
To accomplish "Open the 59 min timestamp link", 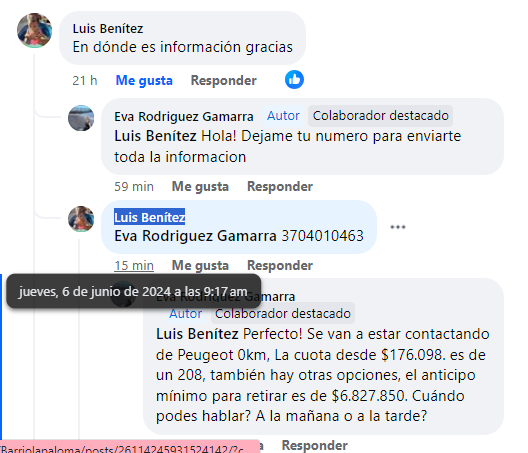I will pos(134,187).
